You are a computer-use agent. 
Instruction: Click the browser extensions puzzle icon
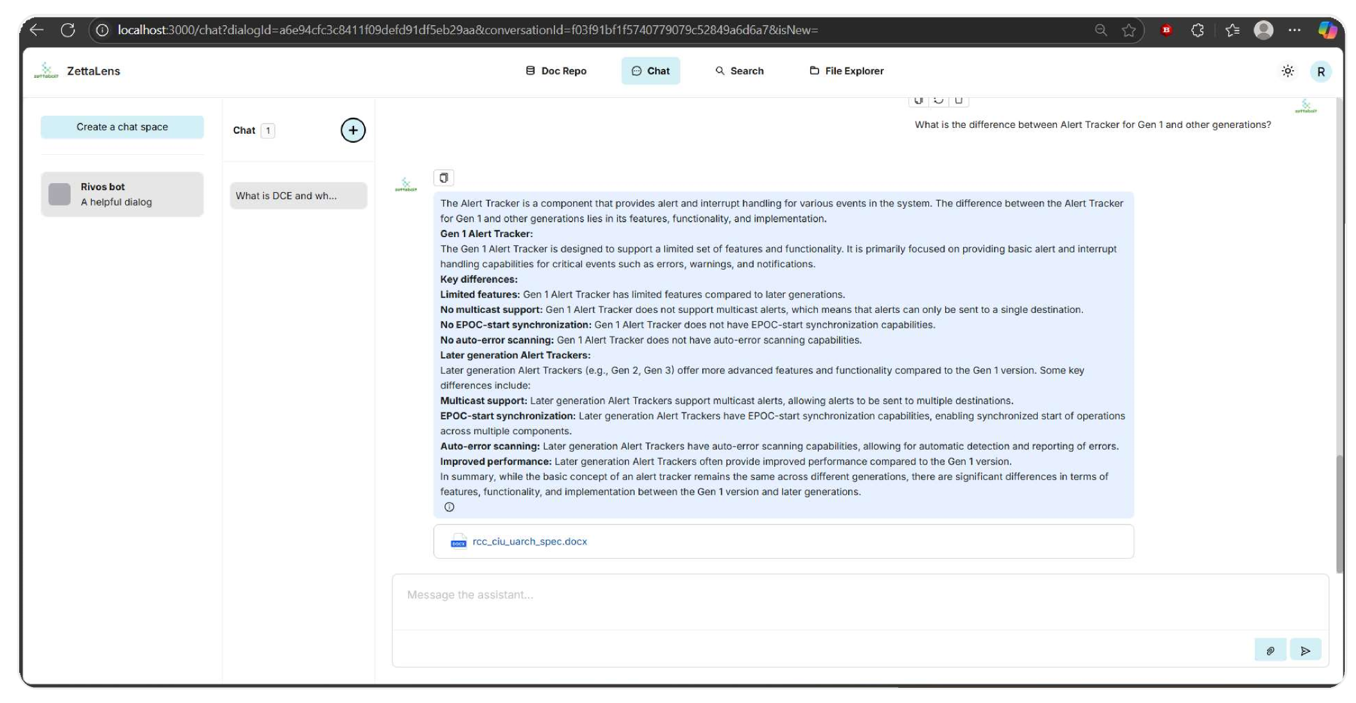(x=1196, y=30)
